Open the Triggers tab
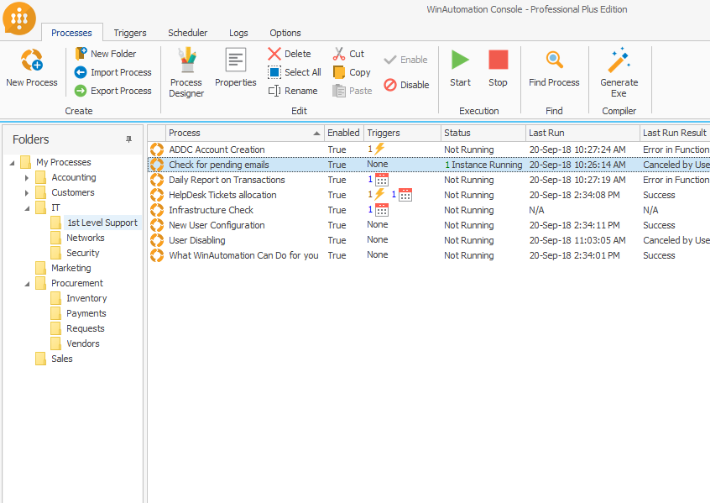The width and height of the screenshot is (710, 503). click(130, 33)
